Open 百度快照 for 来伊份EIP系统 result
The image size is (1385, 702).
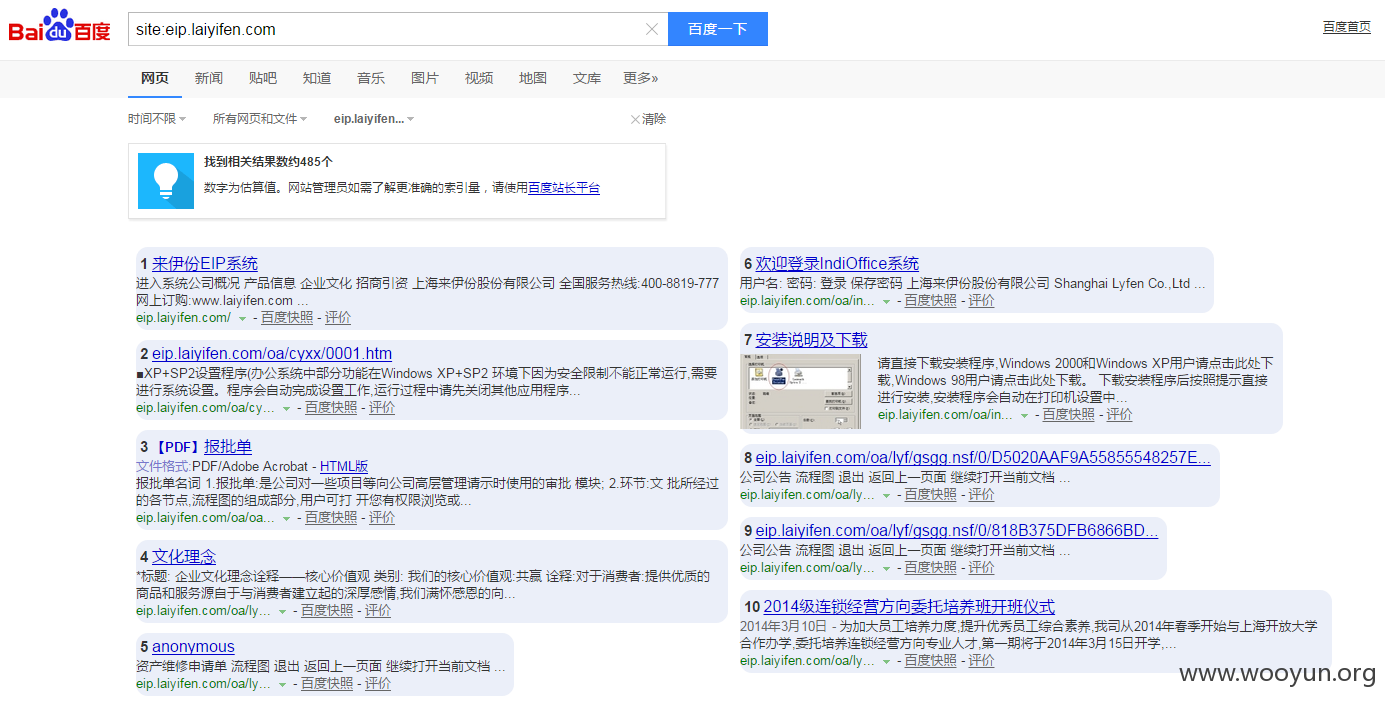(x=287, y=318)
